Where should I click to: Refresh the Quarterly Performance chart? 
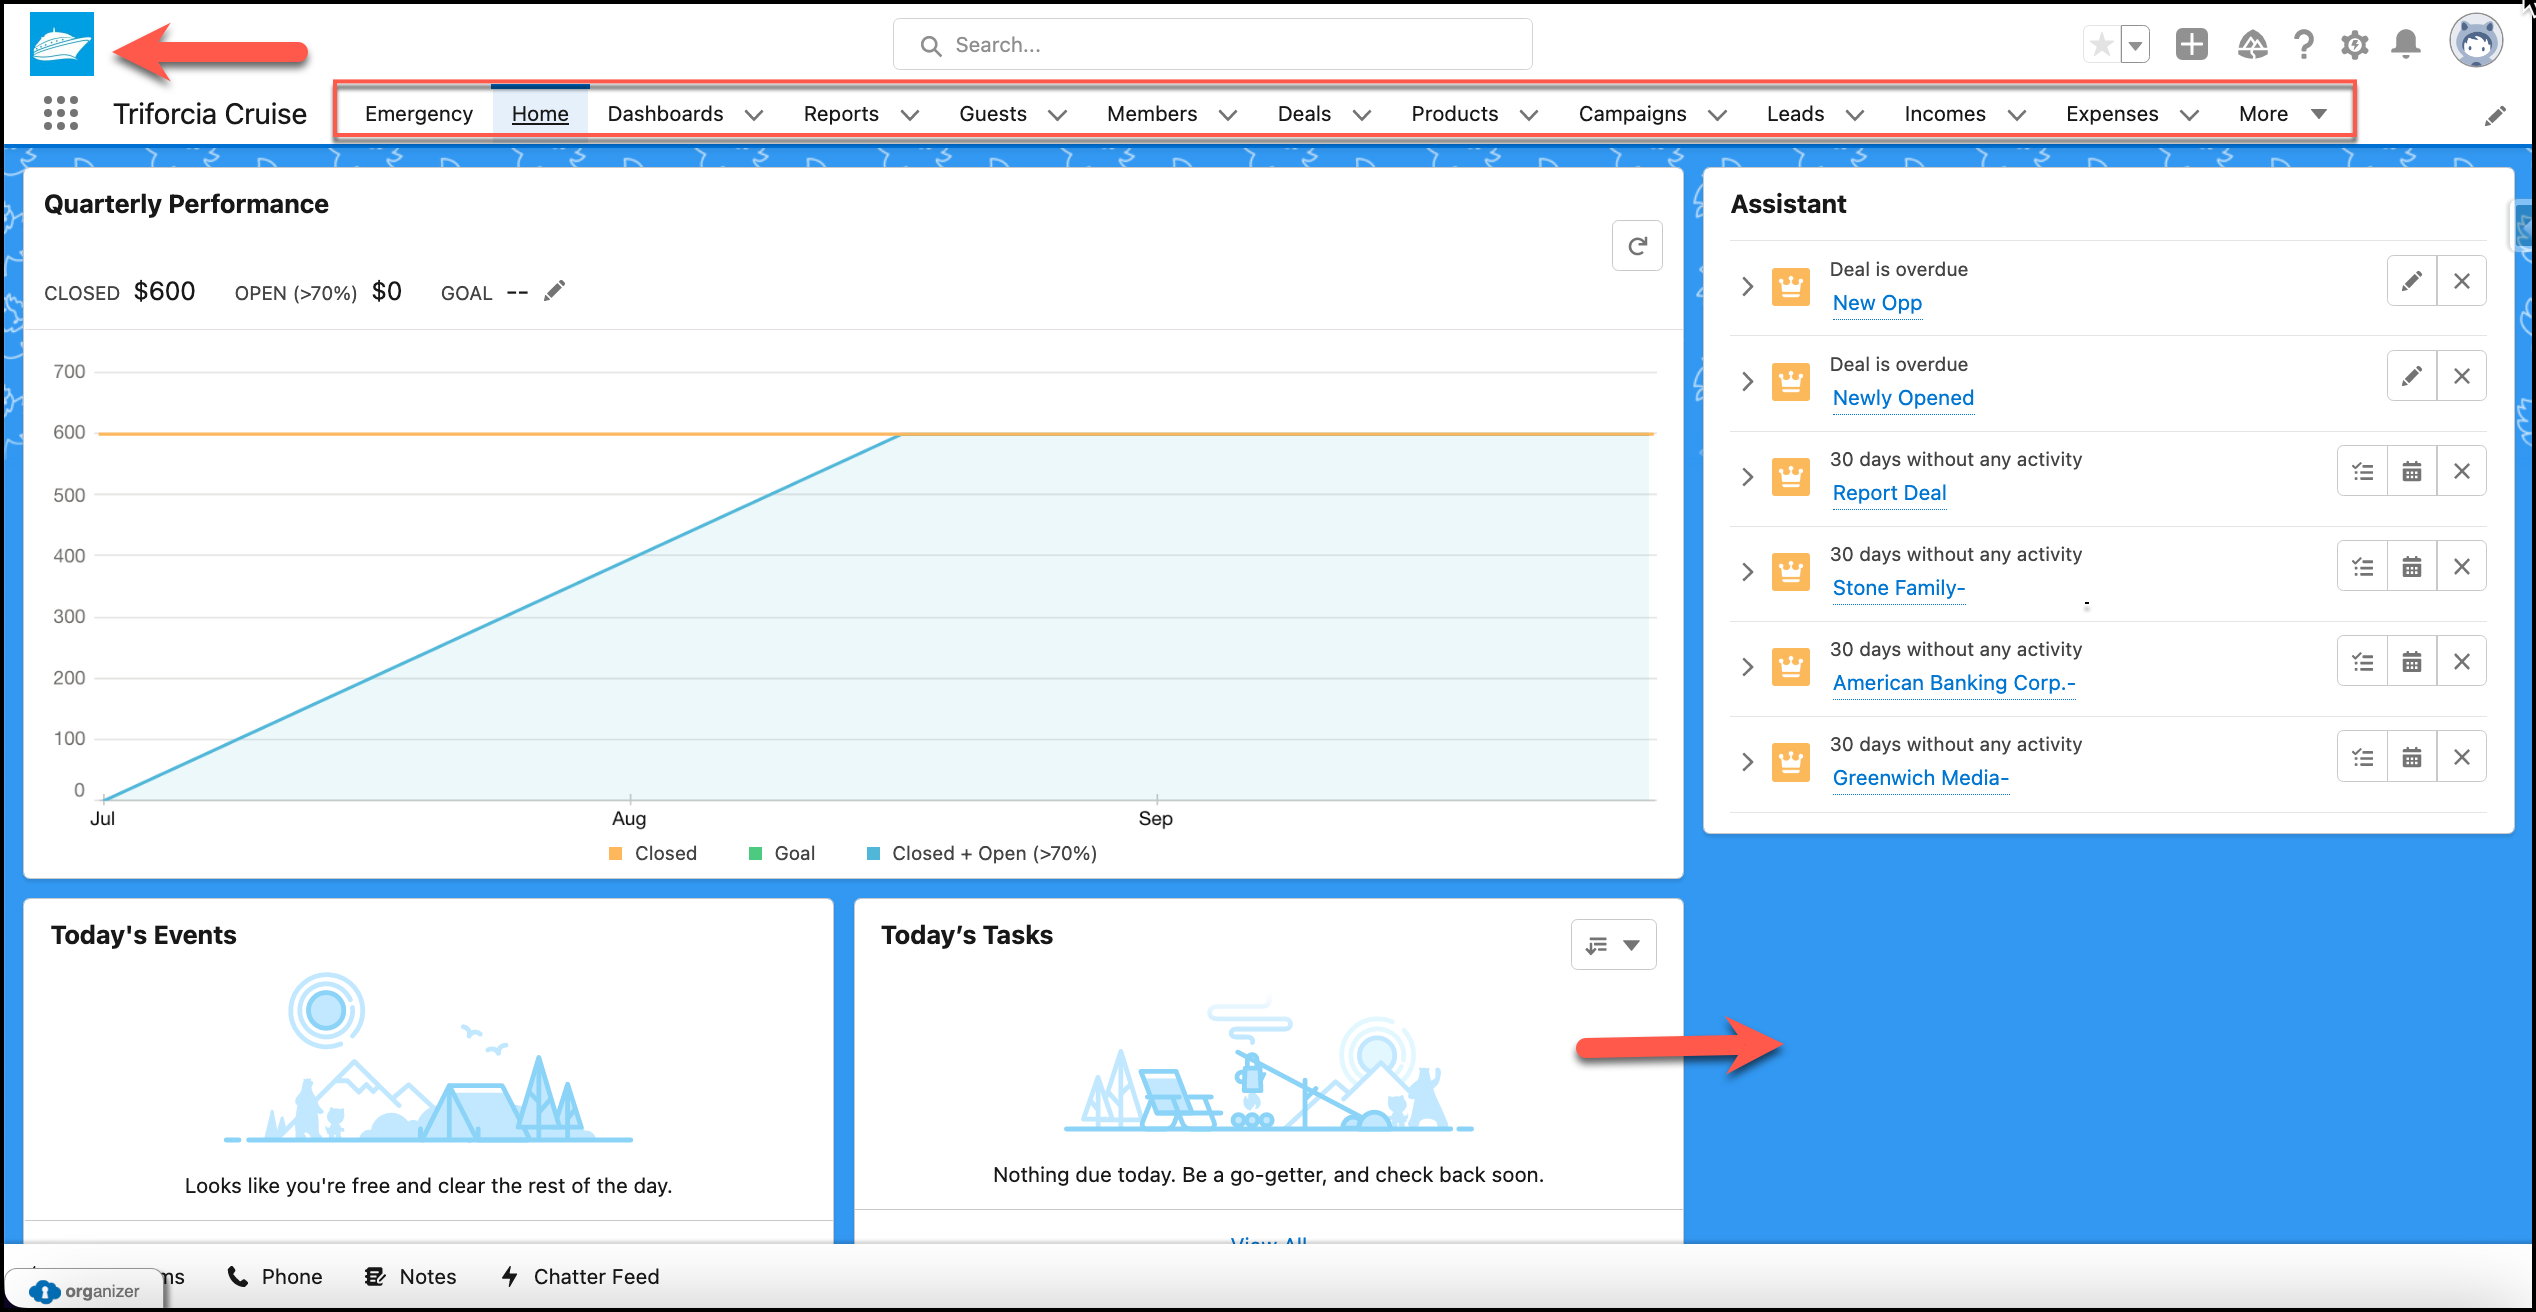(x=1637, y=246)
